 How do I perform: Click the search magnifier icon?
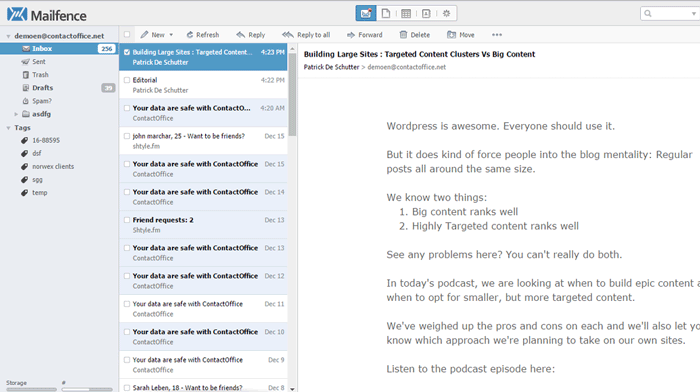click(648, 13)
